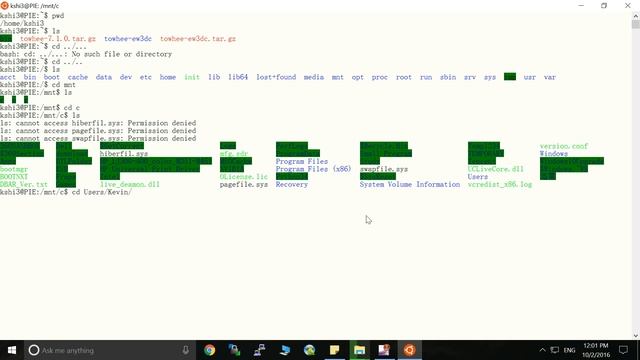Click the 'System Volume Information' entry

point(410,184)
